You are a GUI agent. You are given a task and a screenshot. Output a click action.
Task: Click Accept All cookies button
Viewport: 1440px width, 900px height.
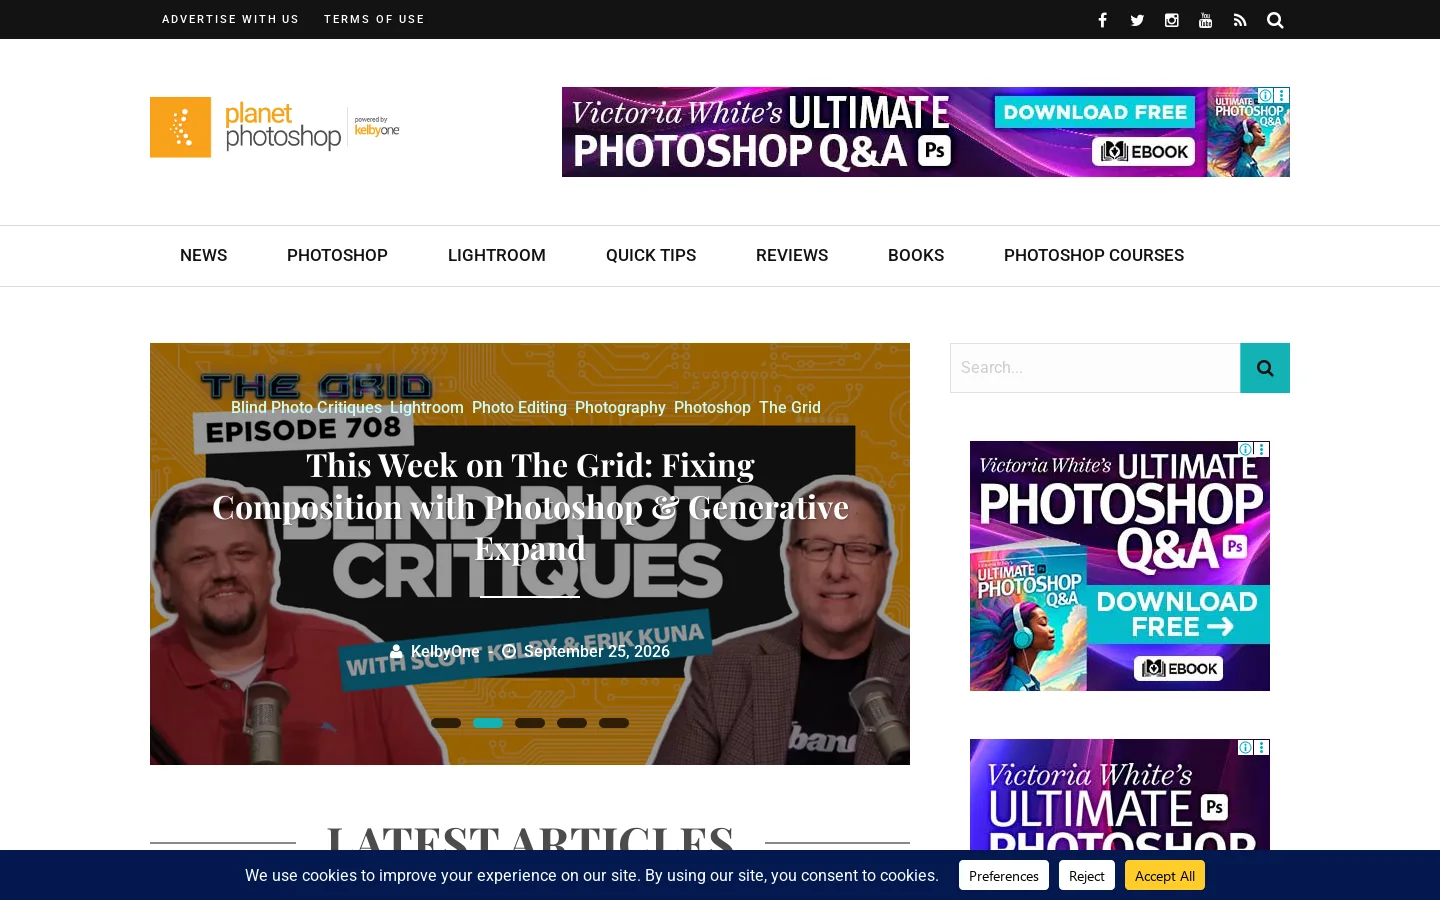coord(1165,876)
